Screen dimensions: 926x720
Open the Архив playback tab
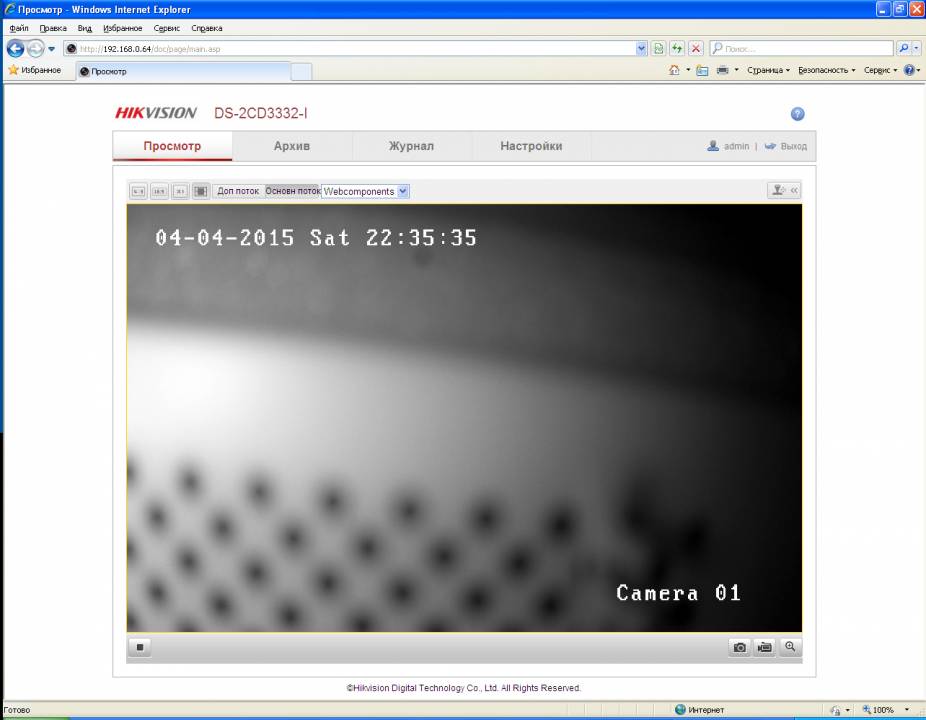pyautogui.click(x=292, y=146)
